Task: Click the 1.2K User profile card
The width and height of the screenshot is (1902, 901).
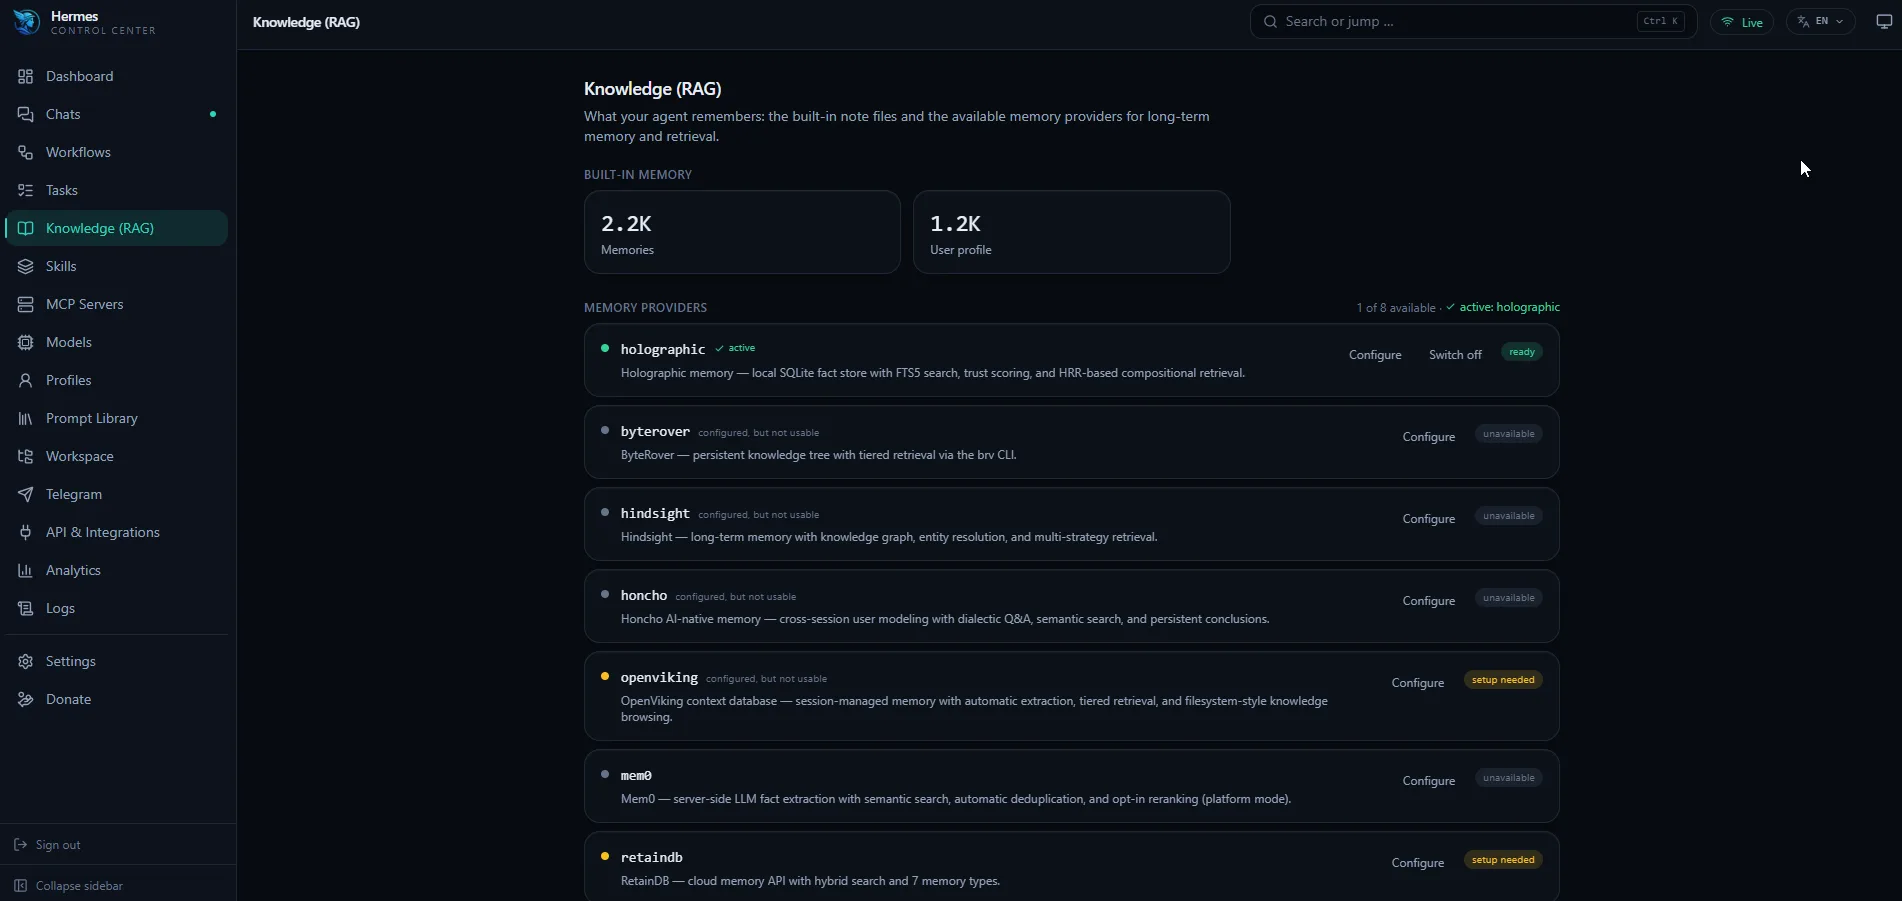Action: coord(1071,232)
